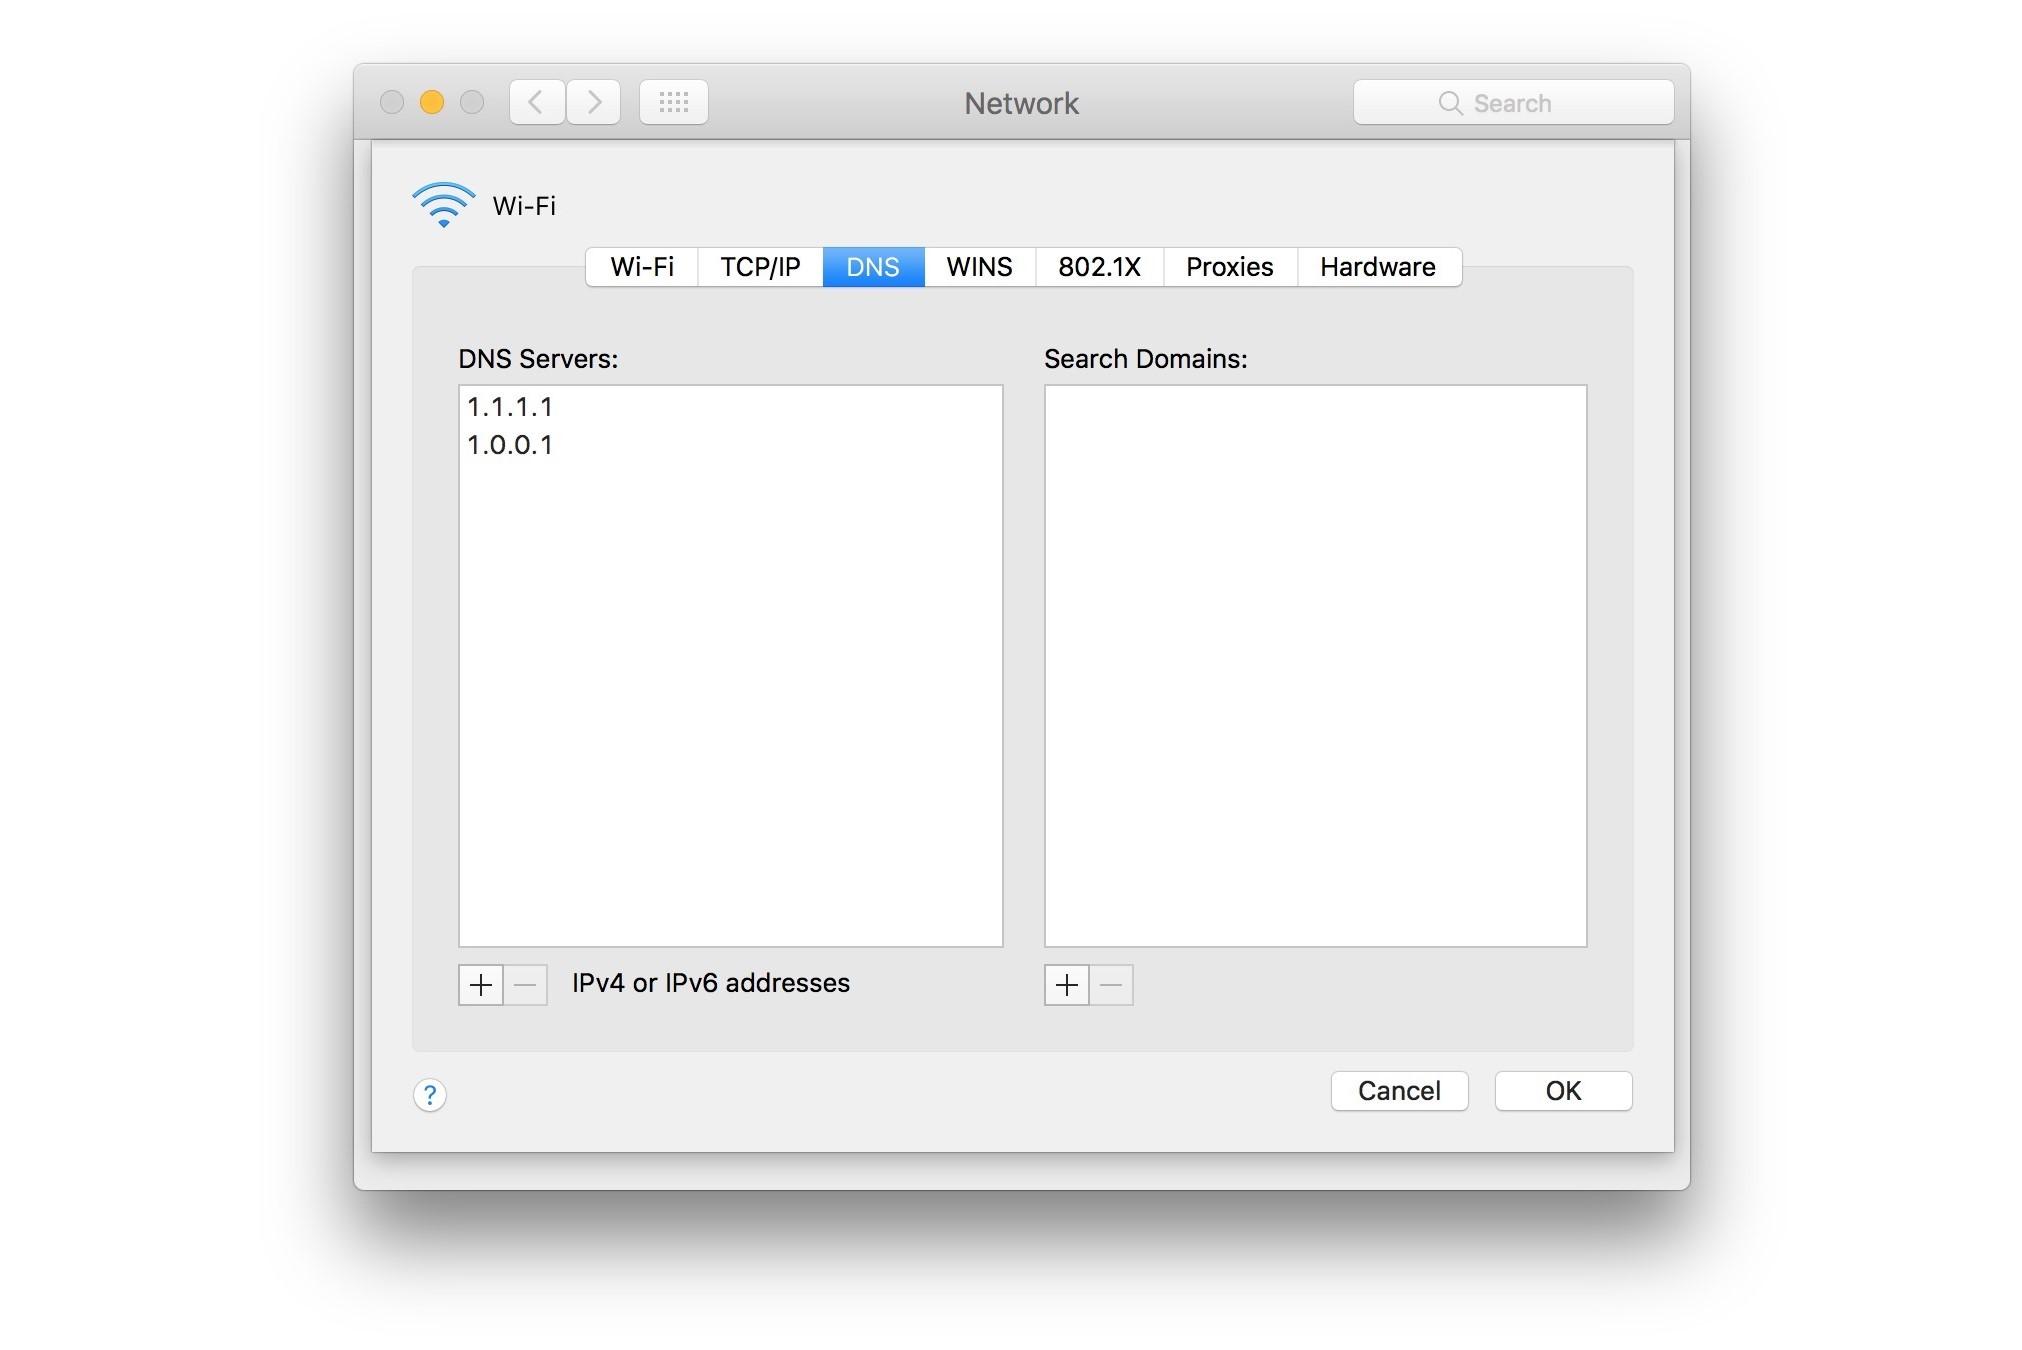Open the WINS tab
Image resolution: width=2022 pixels, height=1350 pixels.
979,267
